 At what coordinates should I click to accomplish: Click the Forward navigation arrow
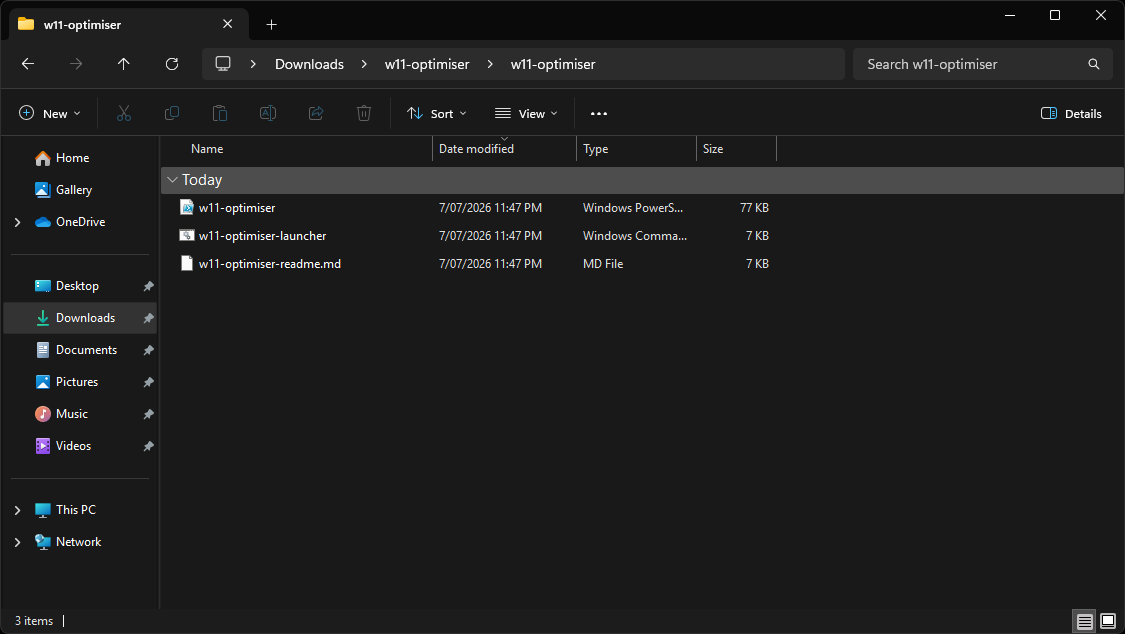[x=75, y=64]
